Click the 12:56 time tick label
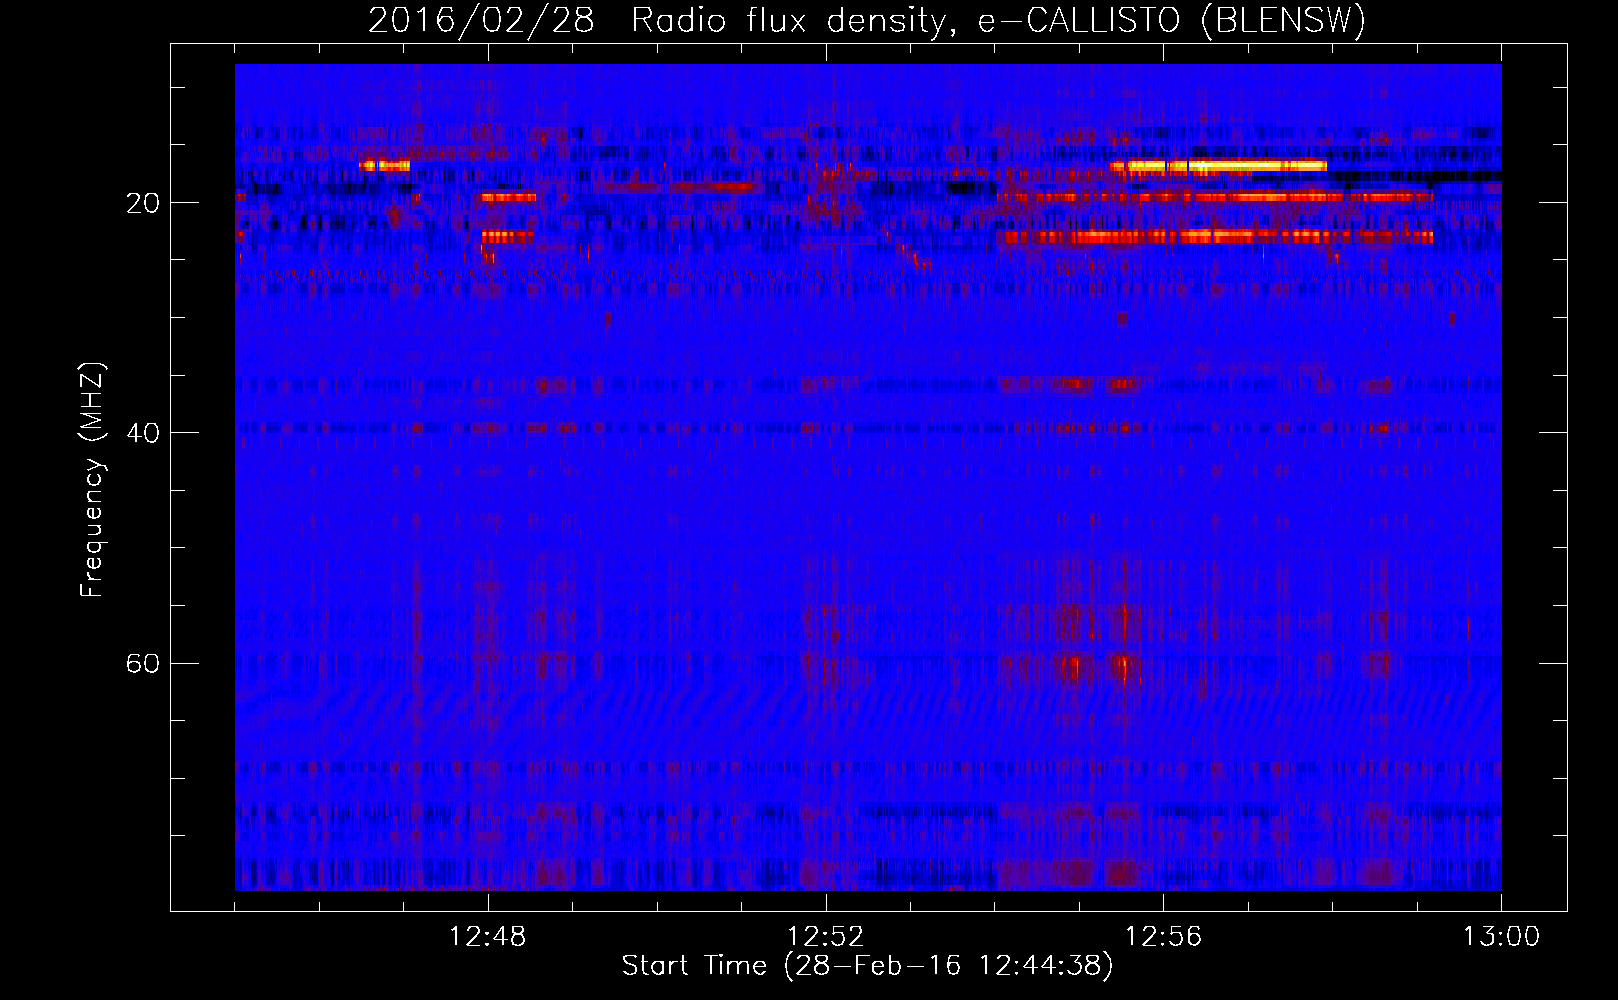 point(1164,937)
